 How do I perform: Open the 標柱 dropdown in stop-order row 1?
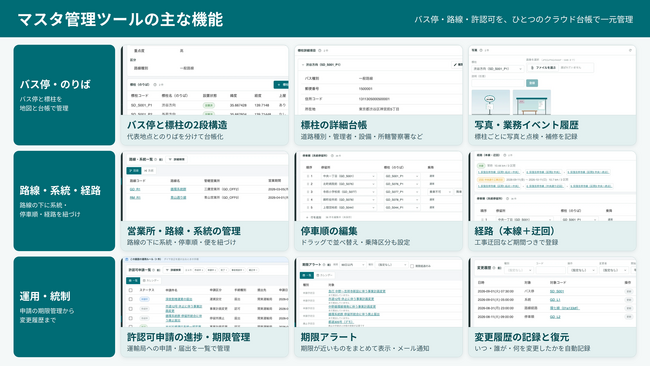click(x=401, y=176)
